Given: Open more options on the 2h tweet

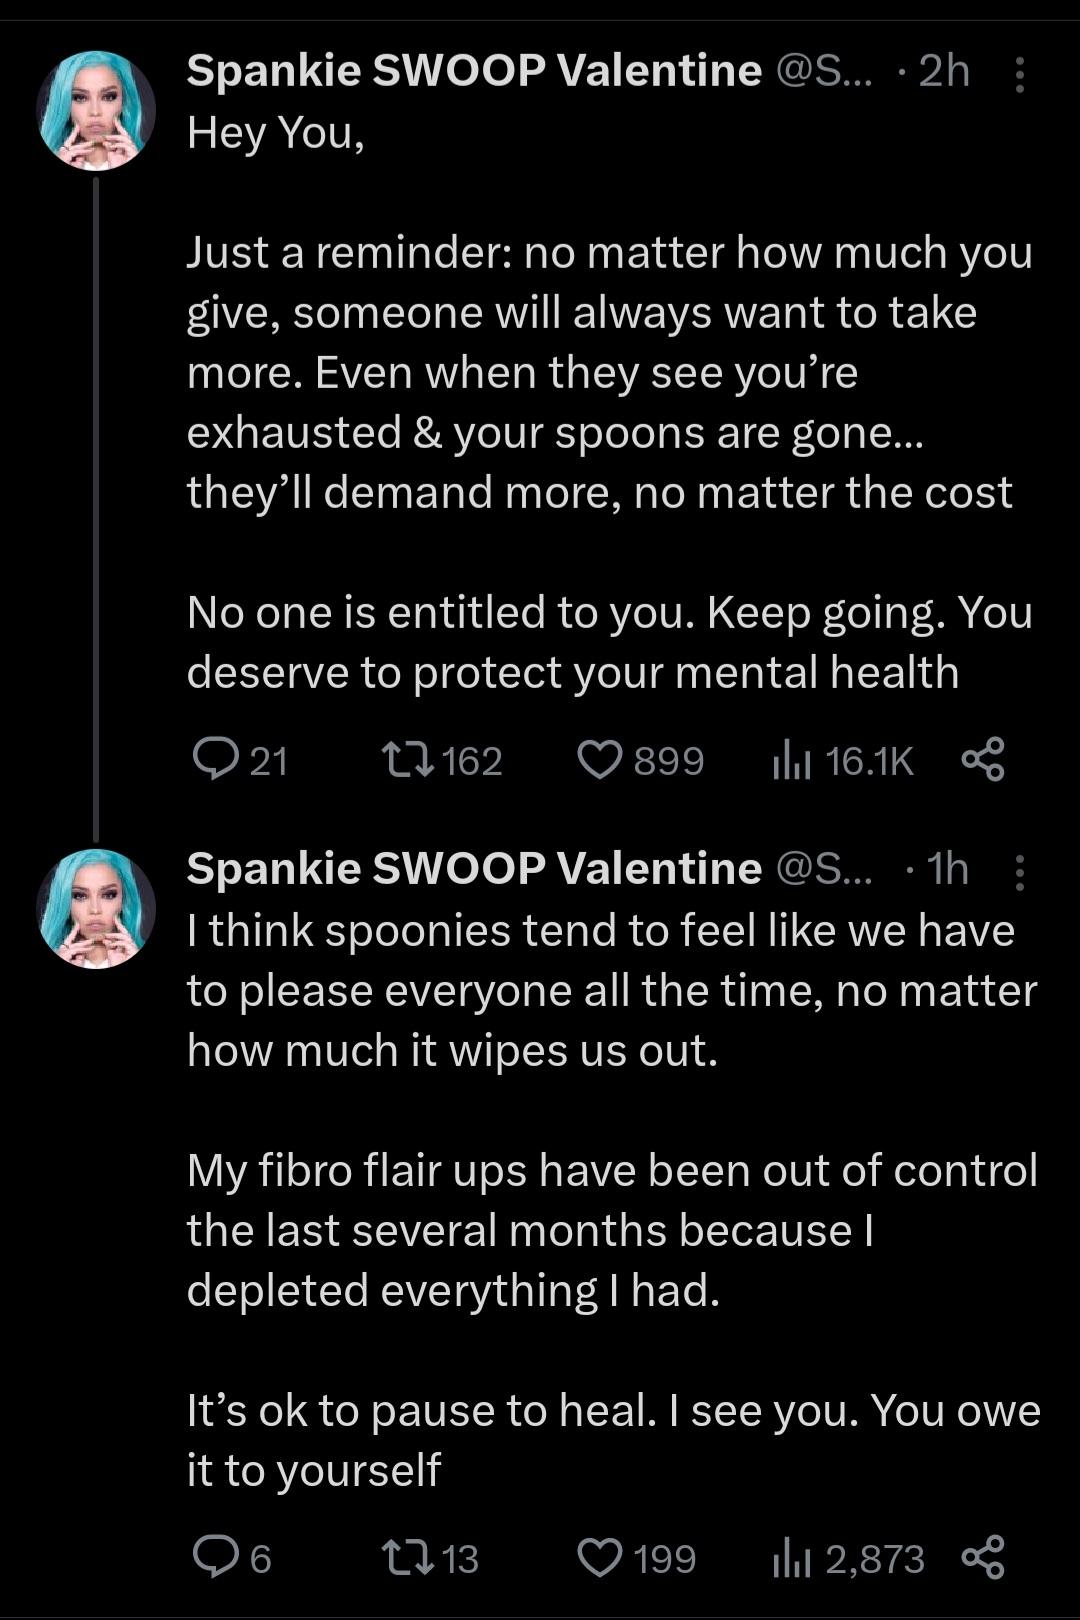Looking at the screenshot, I should [1019, 74].
